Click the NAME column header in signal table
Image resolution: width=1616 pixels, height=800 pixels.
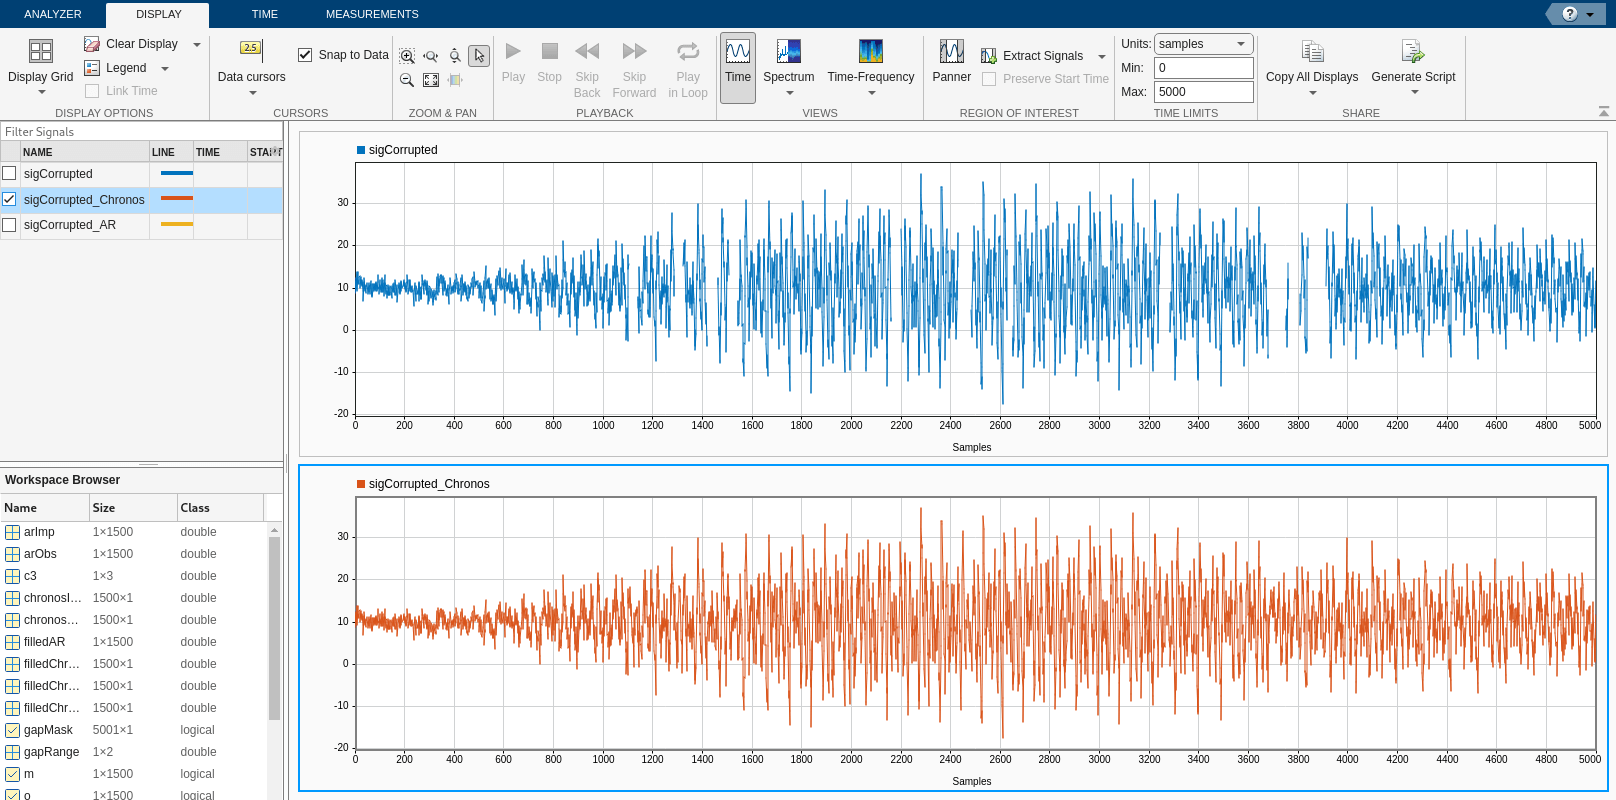(x=84, y=152)
